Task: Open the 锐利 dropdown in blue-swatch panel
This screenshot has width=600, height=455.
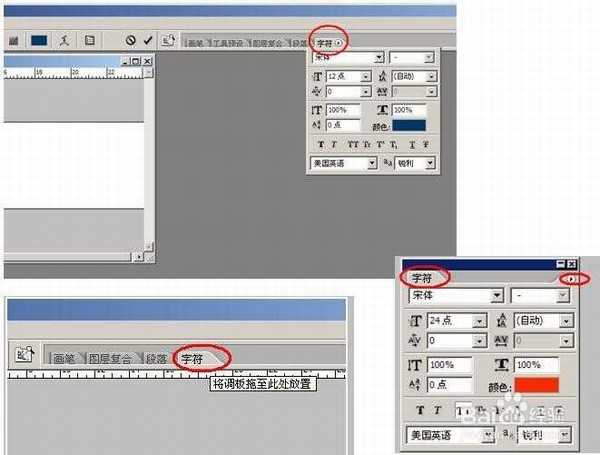Action: click(430, 163)
